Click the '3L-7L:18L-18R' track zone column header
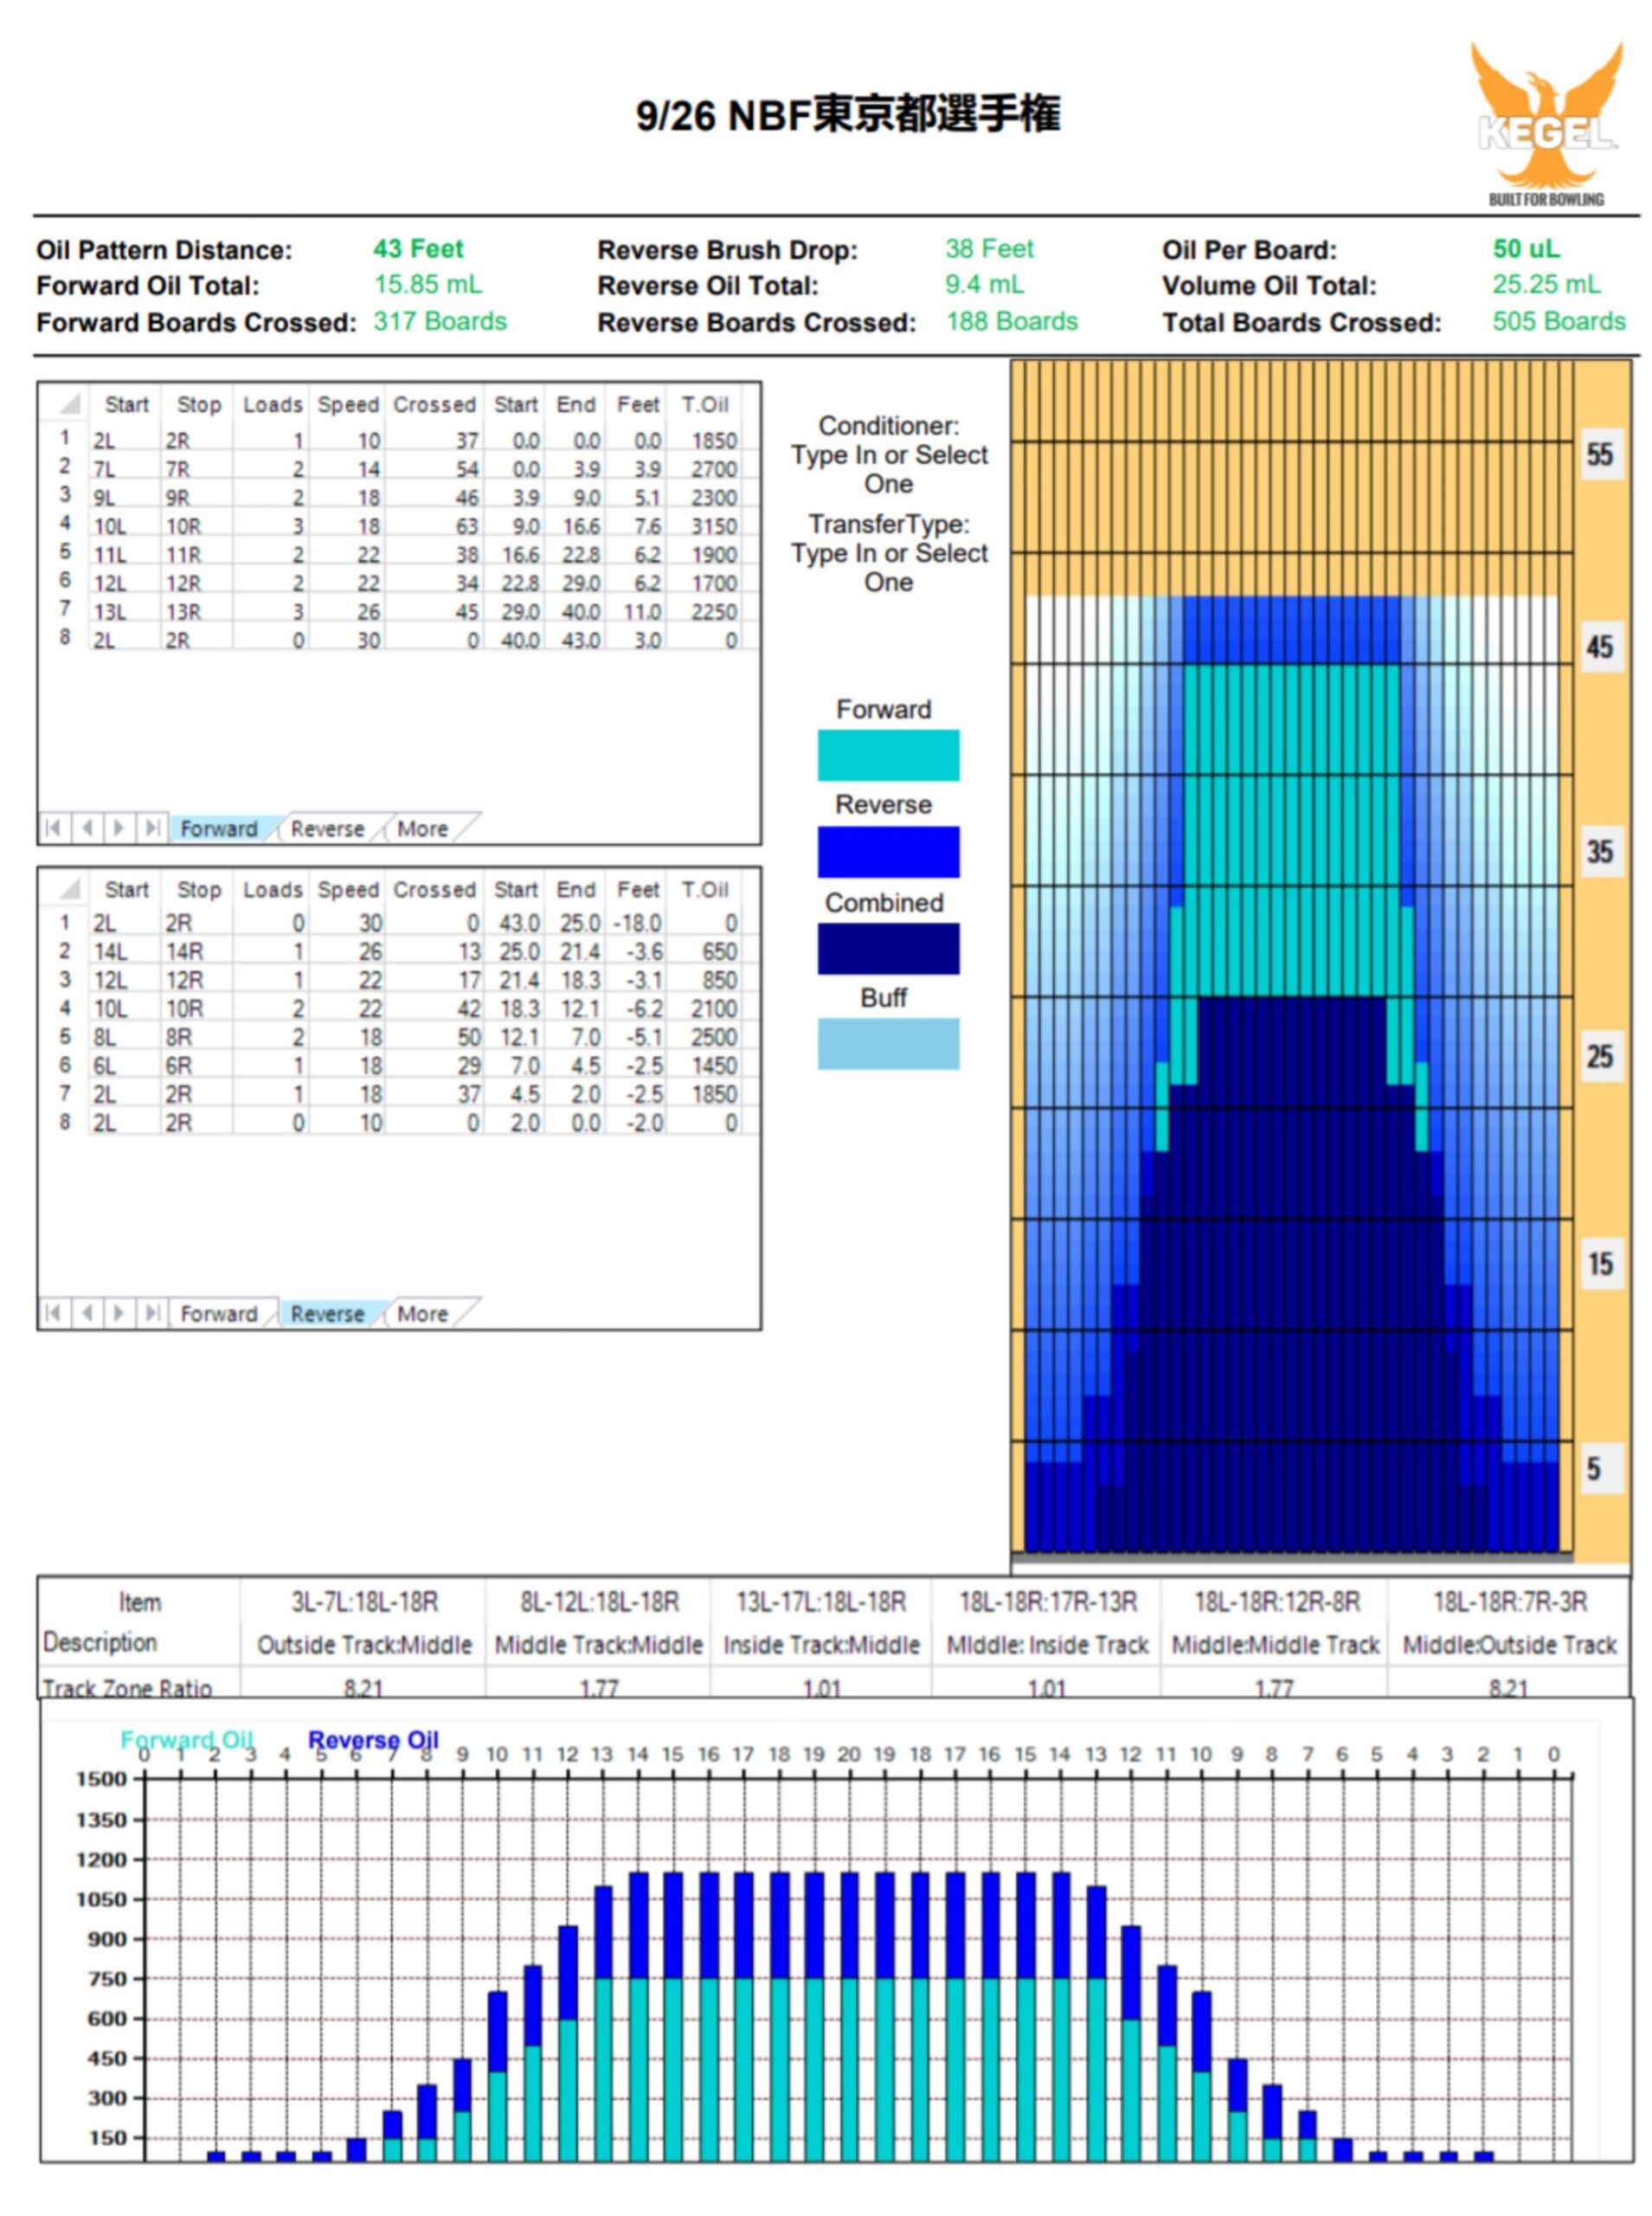Viewport: 1652px width, 2216px height. tap(364, 1602)
